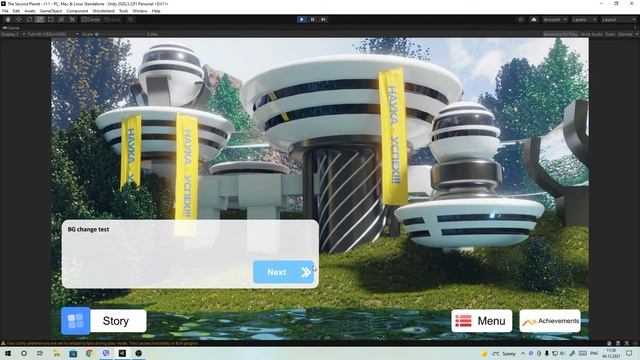This screenshot has width=640, height=360.
Task: Open the Layout dropdown
Action: tap(618, 19)
